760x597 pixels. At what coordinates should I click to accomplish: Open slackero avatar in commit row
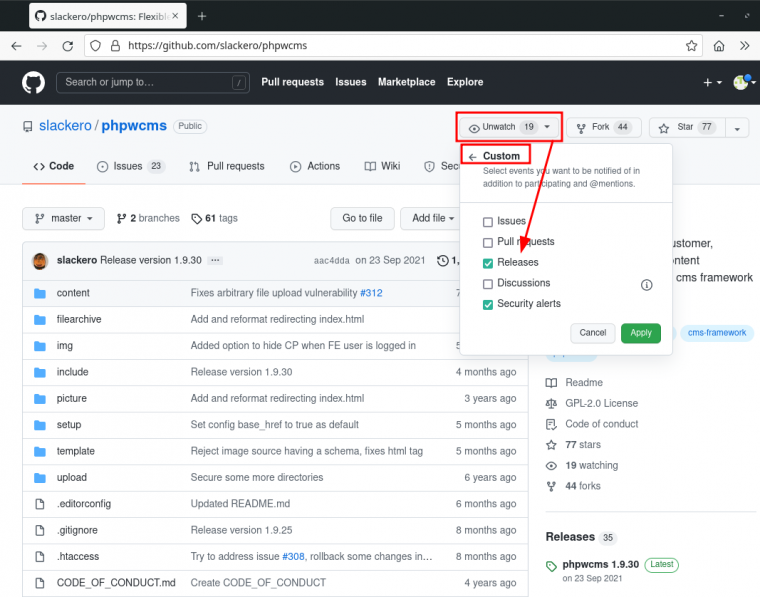[x=40, y=261]
